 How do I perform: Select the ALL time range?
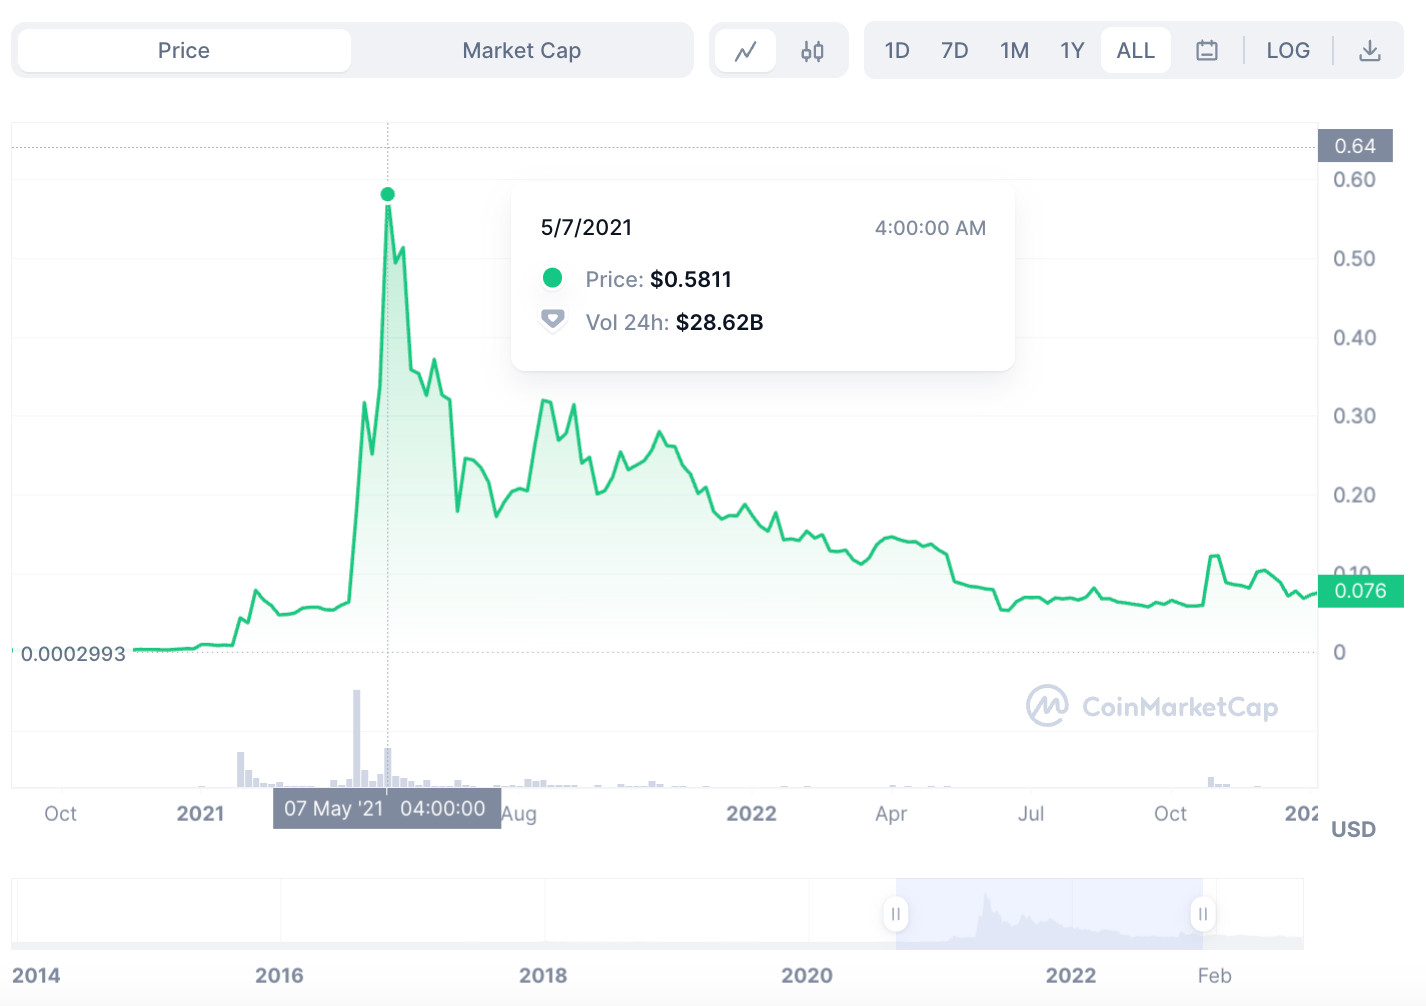click(1136, 50)
